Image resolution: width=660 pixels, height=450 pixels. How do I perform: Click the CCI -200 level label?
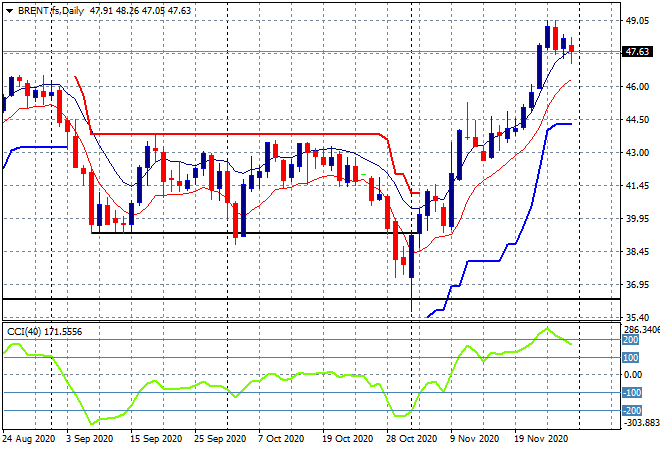[x=632, y=410]
